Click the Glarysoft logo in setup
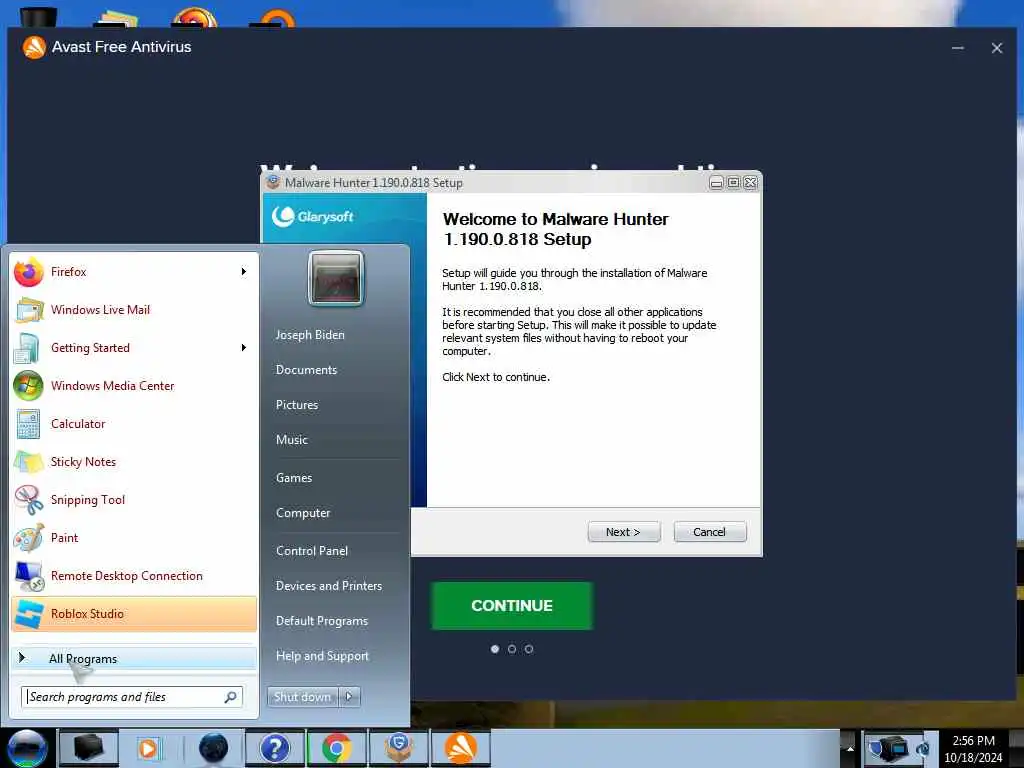Image resolution: width=1024 pixels, height=768 pixels. tap(313, 217)
